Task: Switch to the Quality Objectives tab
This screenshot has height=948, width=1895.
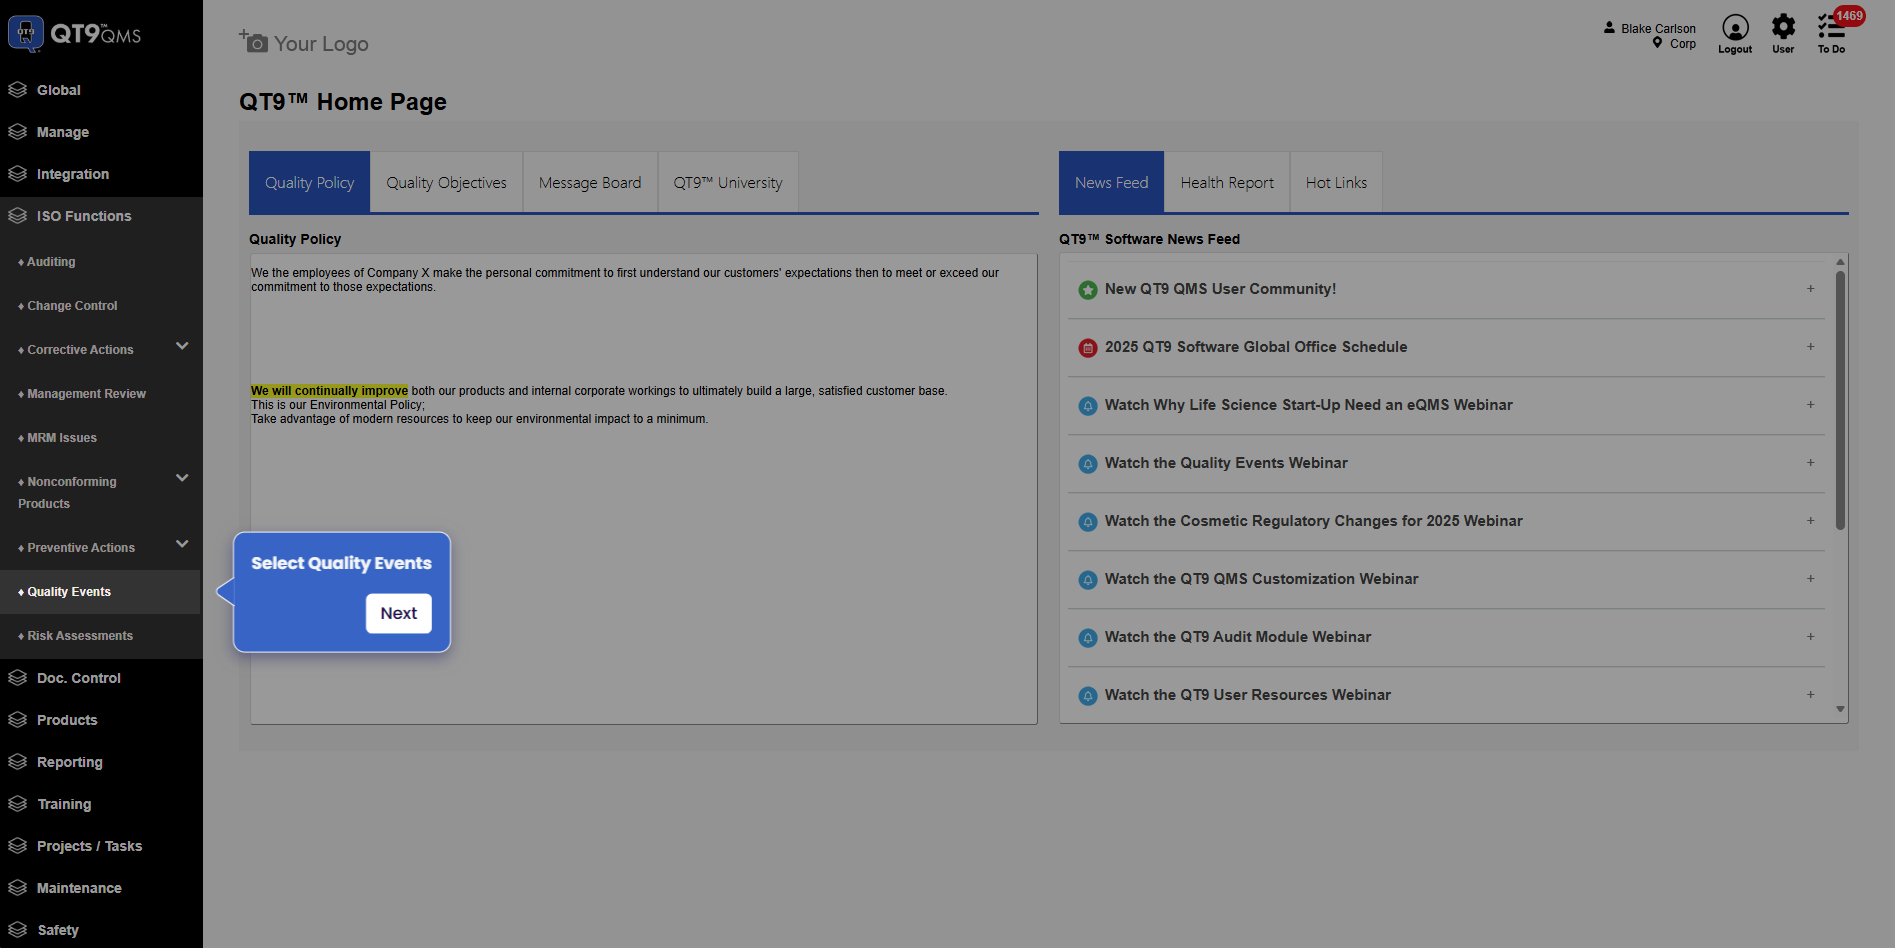Action: pos(446,183)
